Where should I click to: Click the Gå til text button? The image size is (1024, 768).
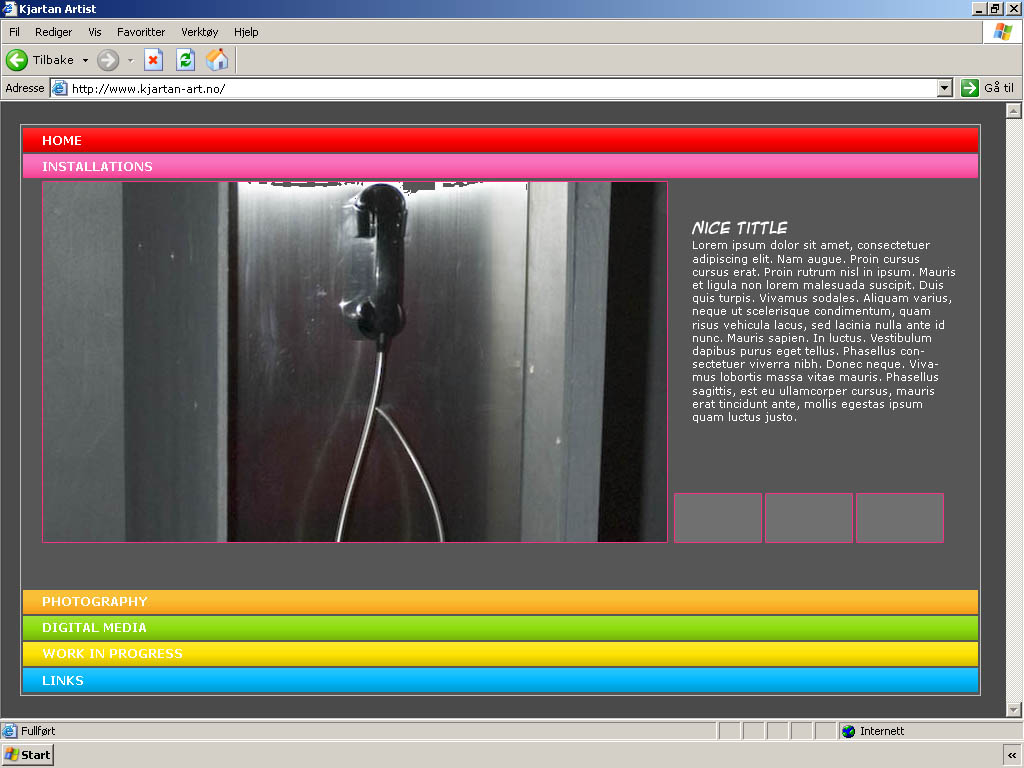coord(999,88)
